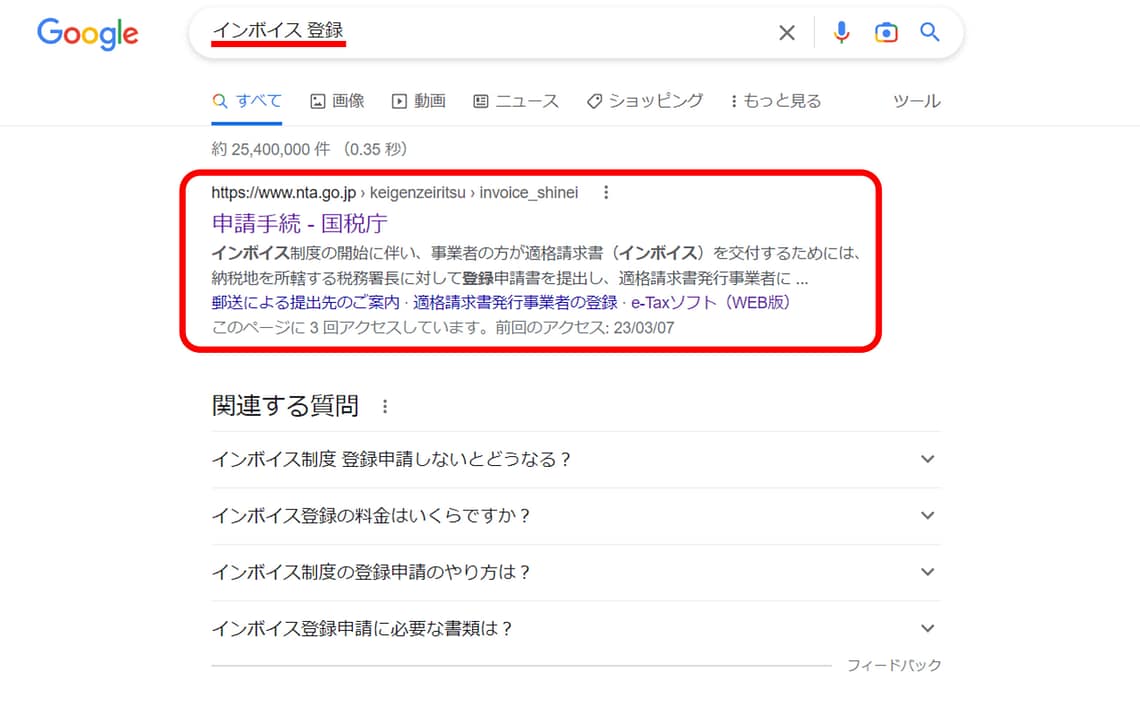Viewport: 1140px width, 703px height.
Task: Open Google Lens camera search
Action: pos(885,33)
